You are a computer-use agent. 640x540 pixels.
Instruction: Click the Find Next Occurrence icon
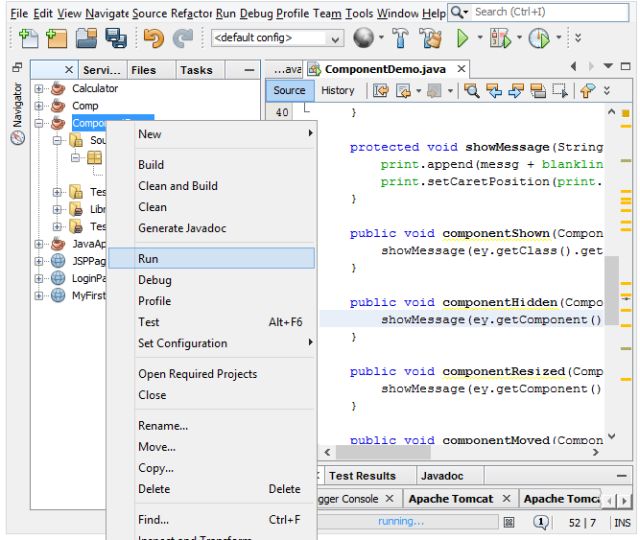pyautogui.click(x=516, y=91)
